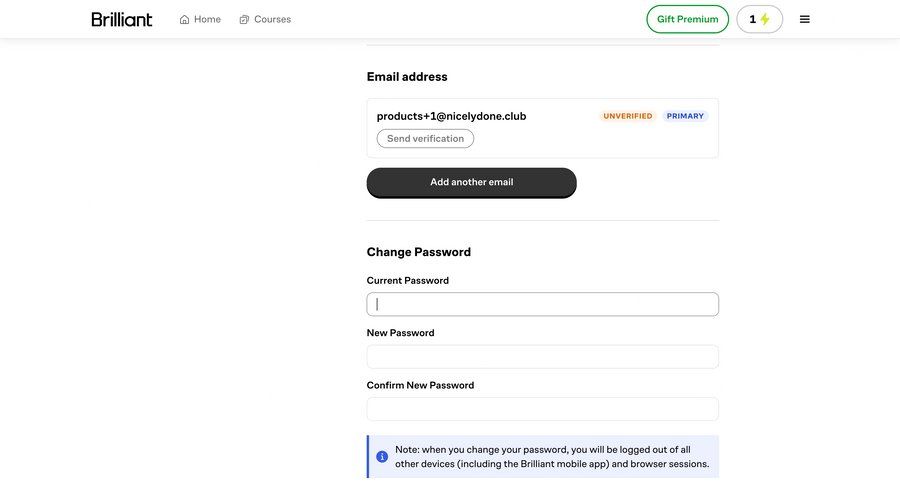The width and height of the screenshot is (900, 484).
Task: Click the blue info icon in the note
Action: (x=382, y=457)
